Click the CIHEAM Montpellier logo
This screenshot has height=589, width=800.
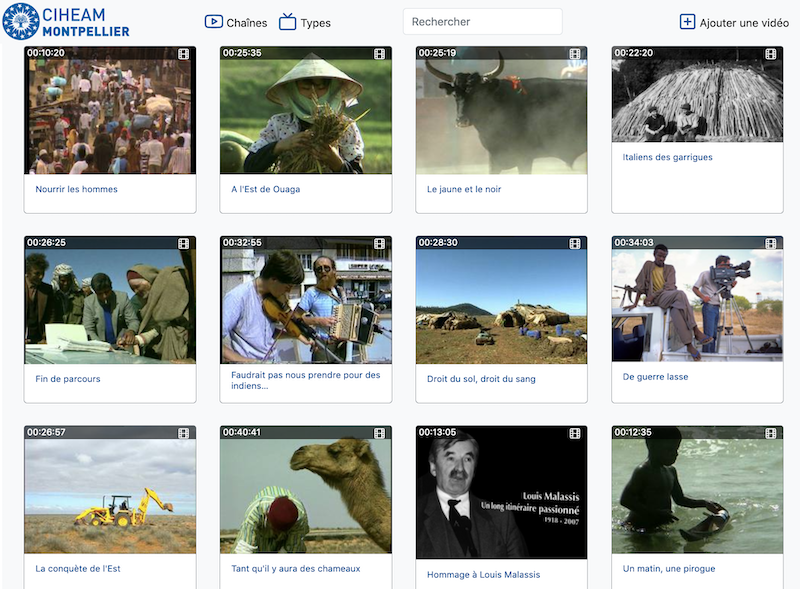pos(66,21)
